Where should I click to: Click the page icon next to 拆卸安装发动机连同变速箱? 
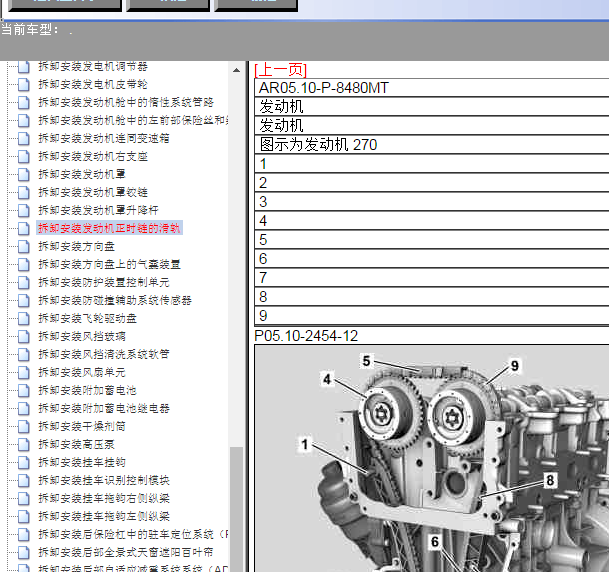click(x=24, y=138)
